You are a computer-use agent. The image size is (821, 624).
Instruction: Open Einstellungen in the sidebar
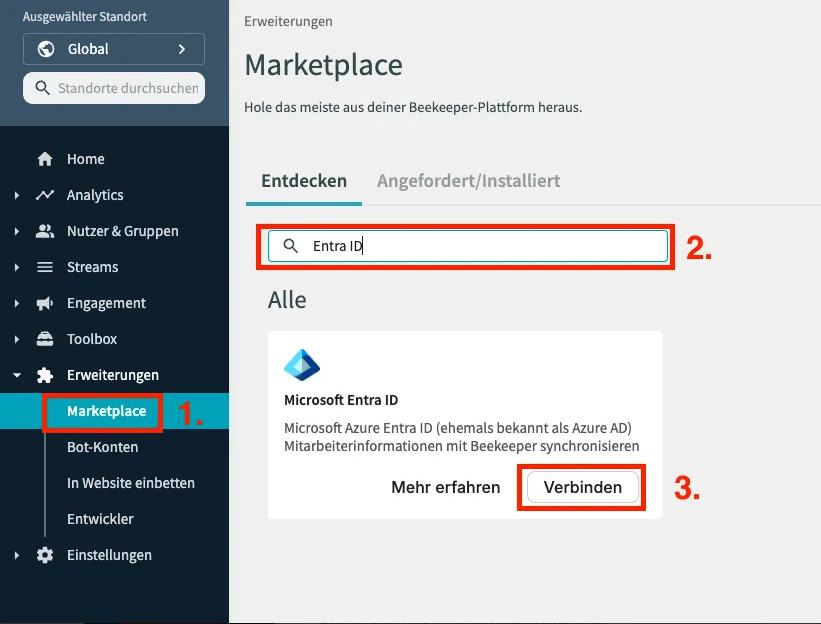click(109, 555)
